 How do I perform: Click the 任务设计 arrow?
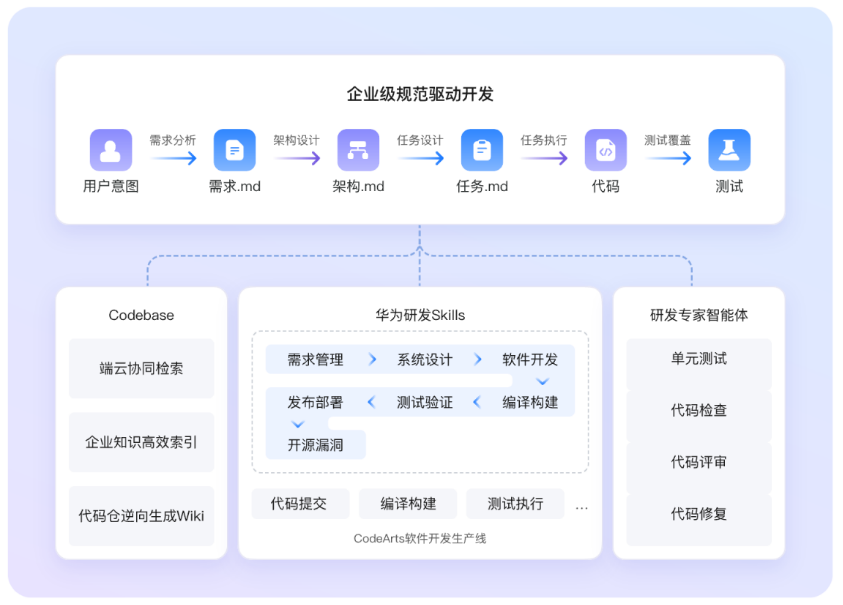coord(421,158)
